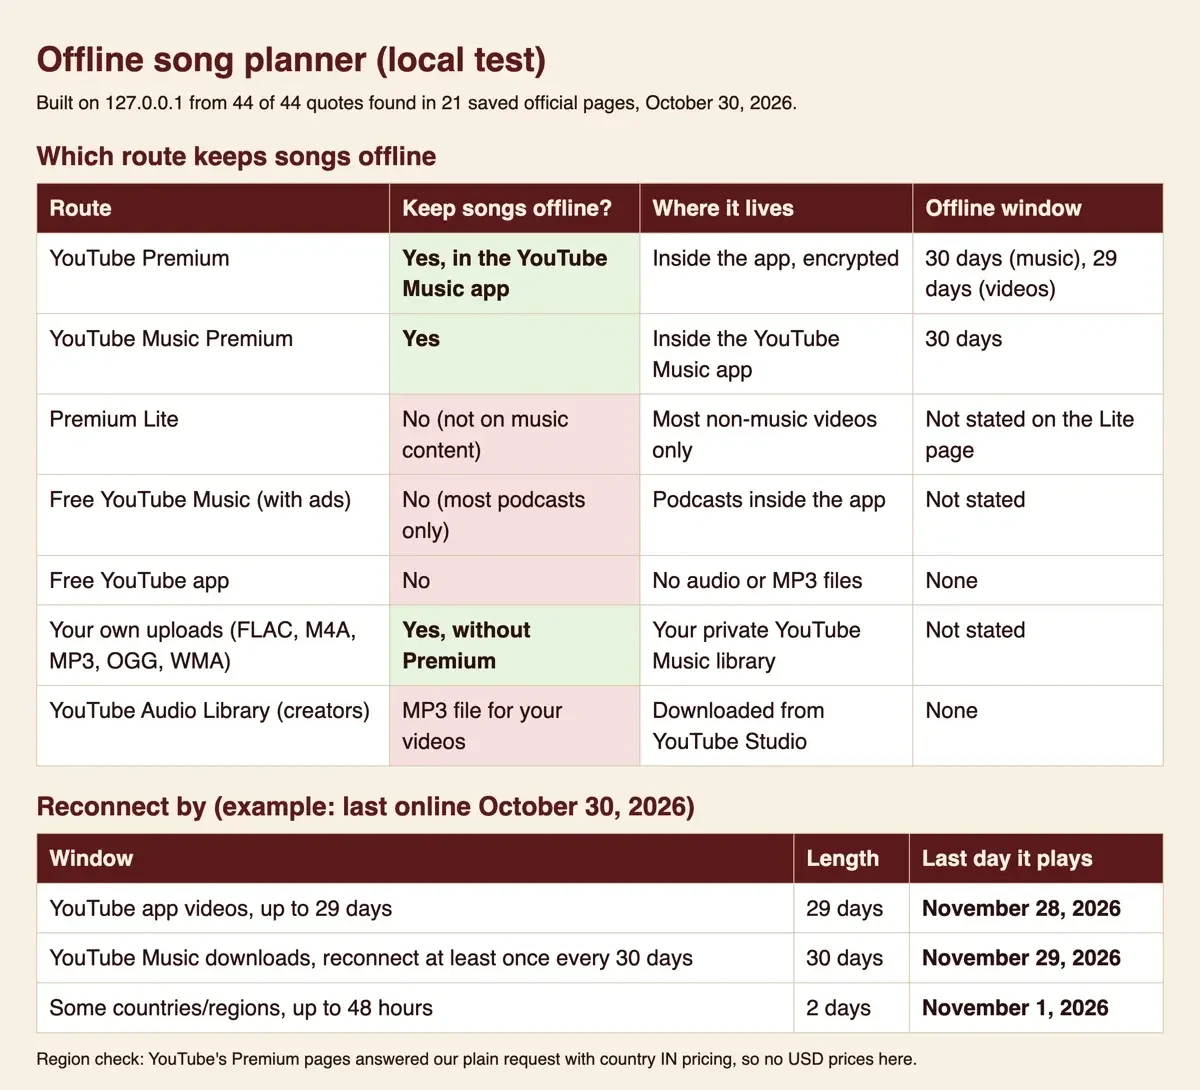The width and height of the screenshot is (1200, 1090).
Task: Click the 'MP3 file for your videos' cell
Action: (x=515, y=726)
